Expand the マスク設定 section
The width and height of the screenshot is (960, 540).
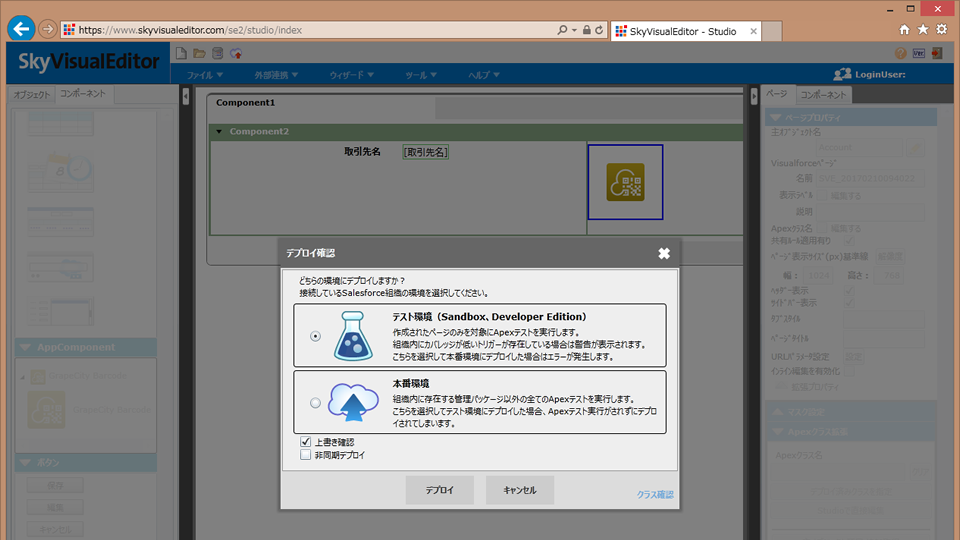click(x=778, y=411)
